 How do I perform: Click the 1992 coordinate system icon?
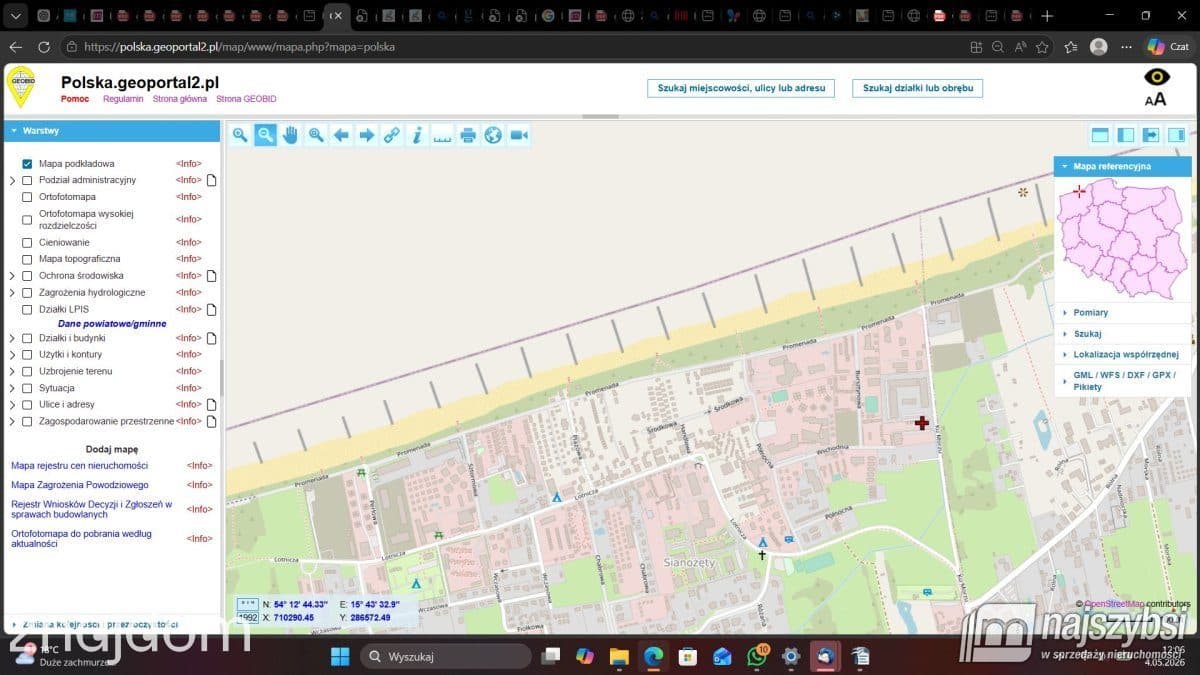[x=247, y=618]
